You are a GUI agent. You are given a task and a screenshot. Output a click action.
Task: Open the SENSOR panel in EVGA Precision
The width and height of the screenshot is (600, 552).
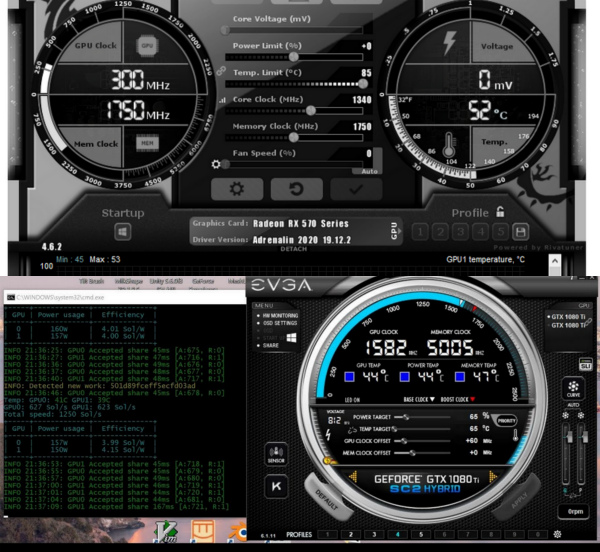276,454
